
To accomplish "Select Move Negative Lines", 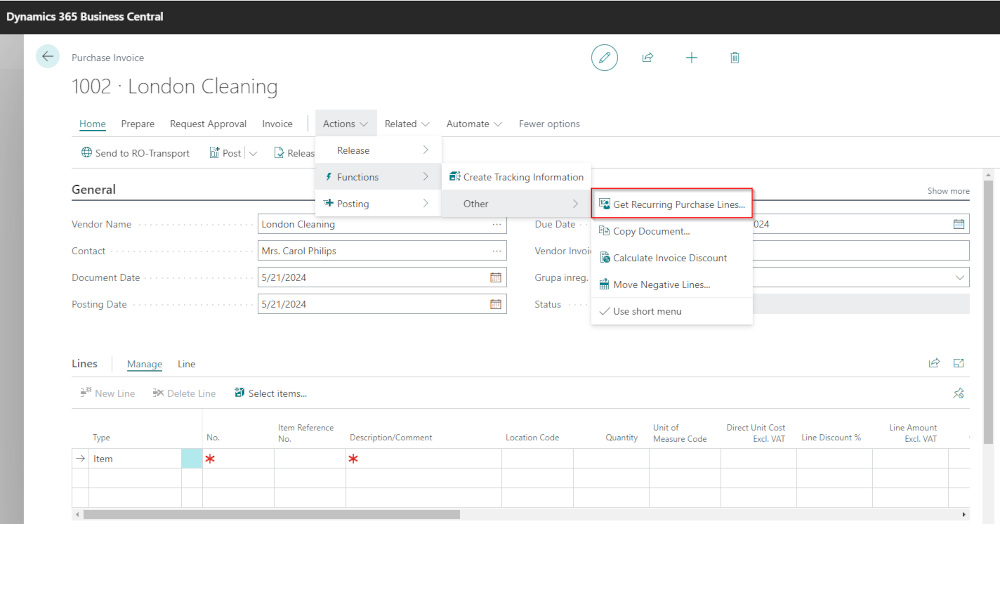I will tap(672, 284).
